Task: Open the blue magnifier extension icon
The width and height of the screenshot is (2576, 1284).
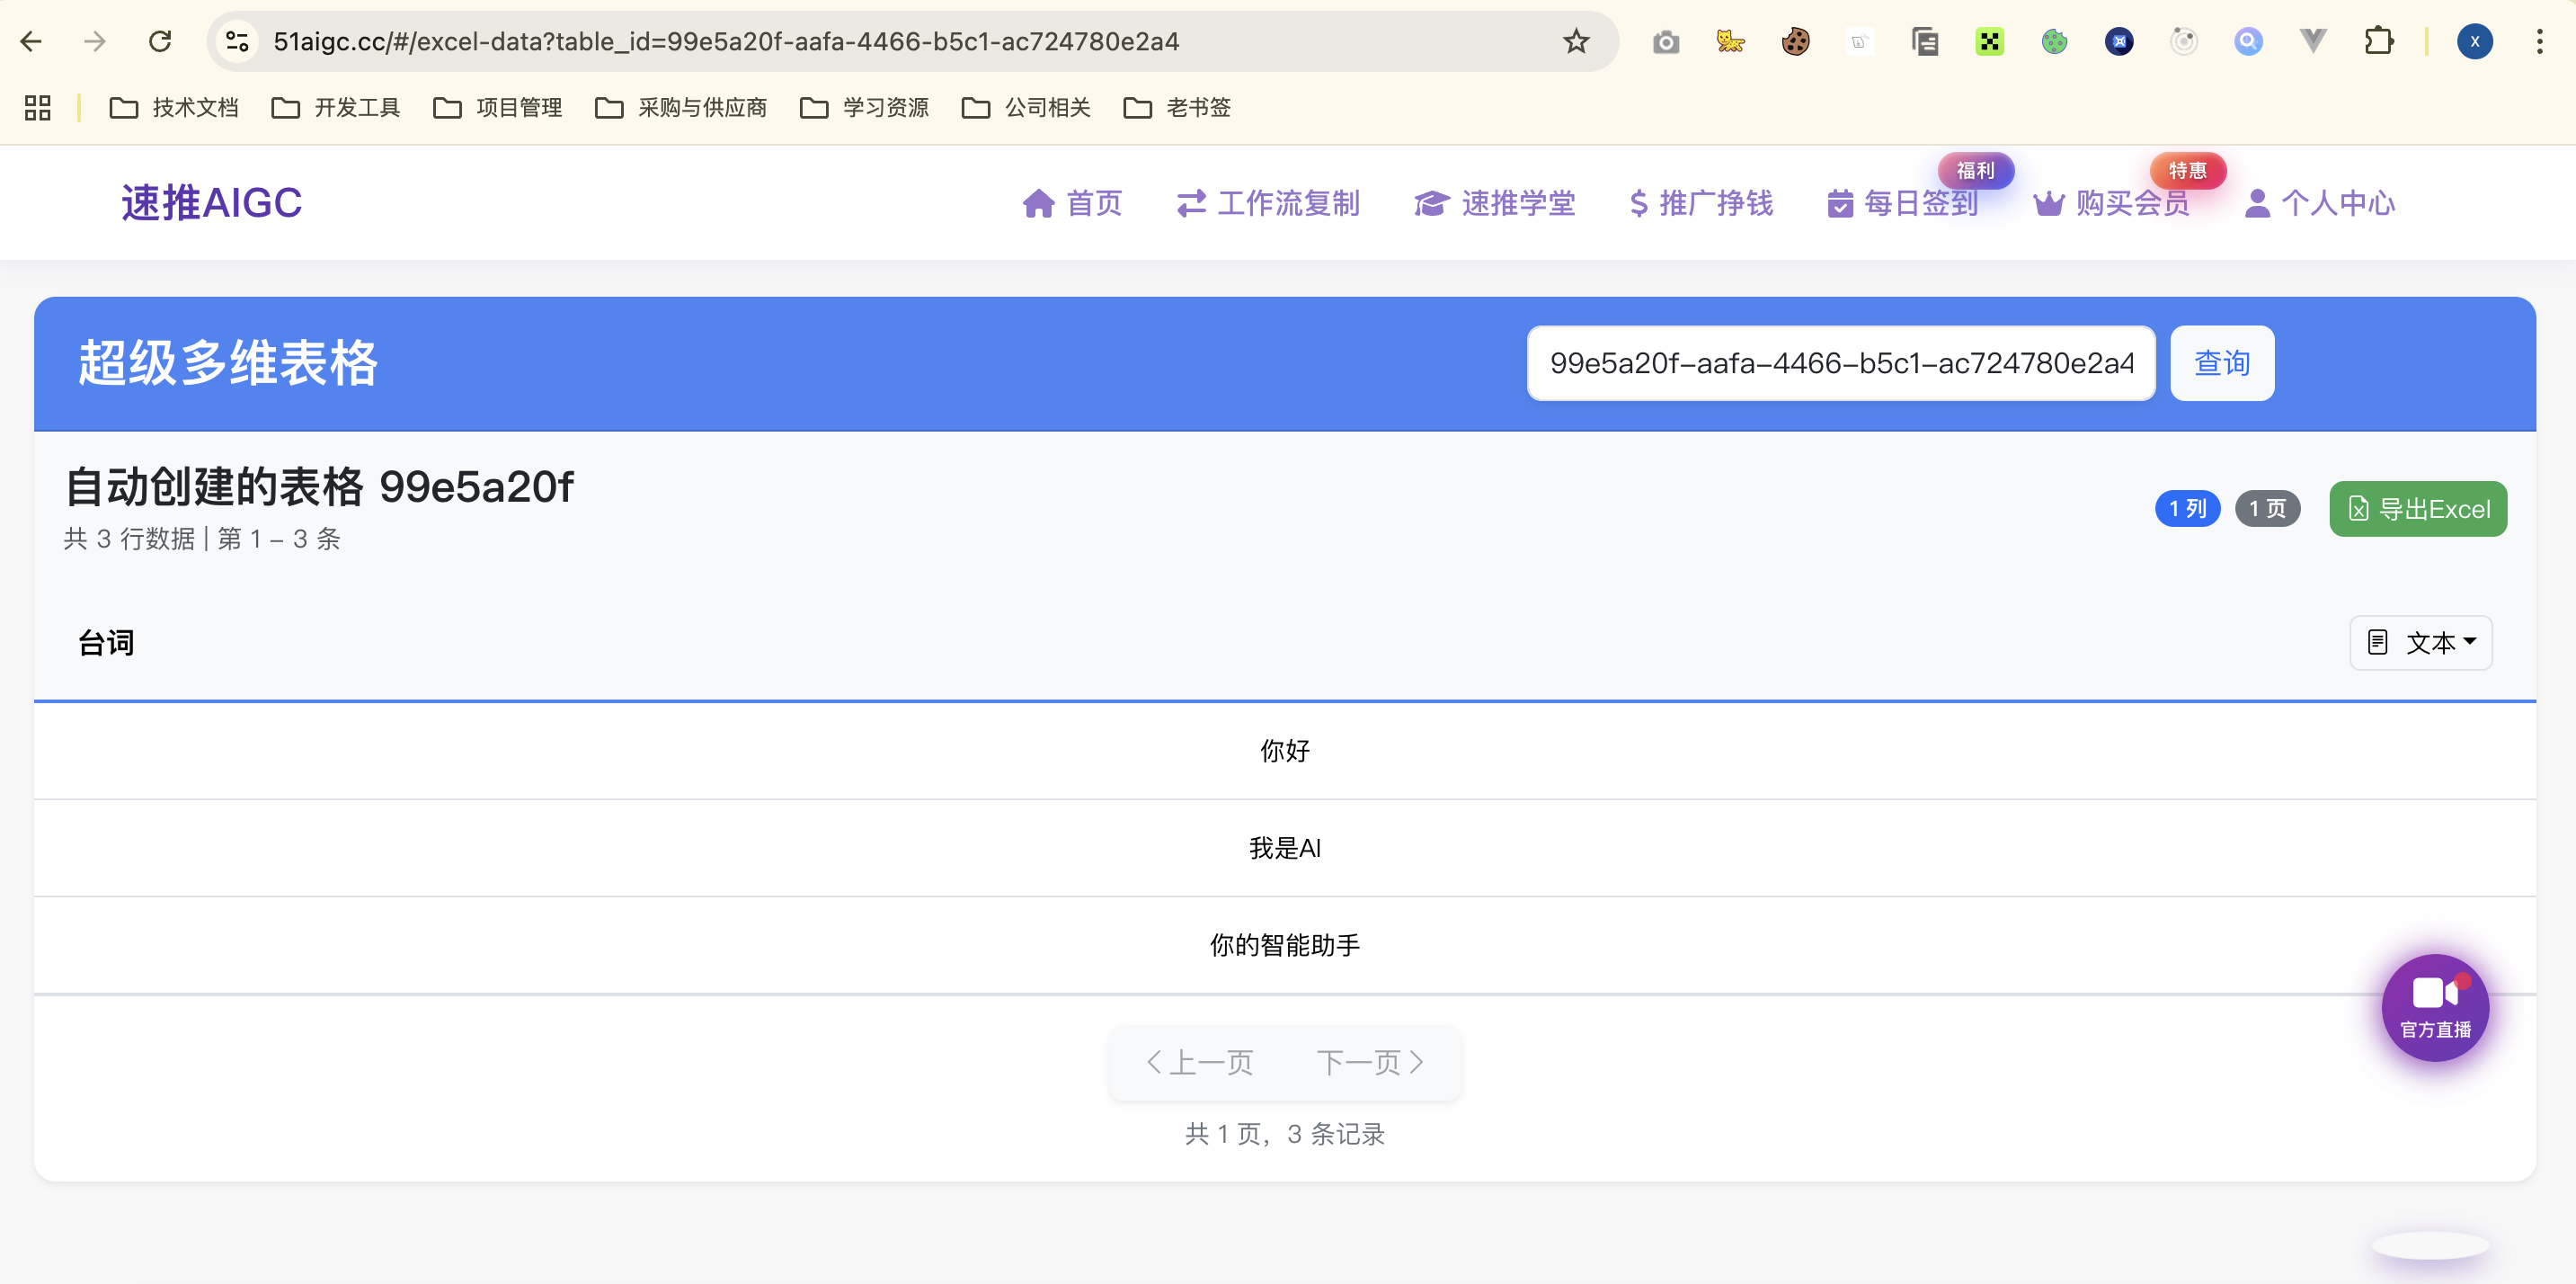Action: 2248,41
